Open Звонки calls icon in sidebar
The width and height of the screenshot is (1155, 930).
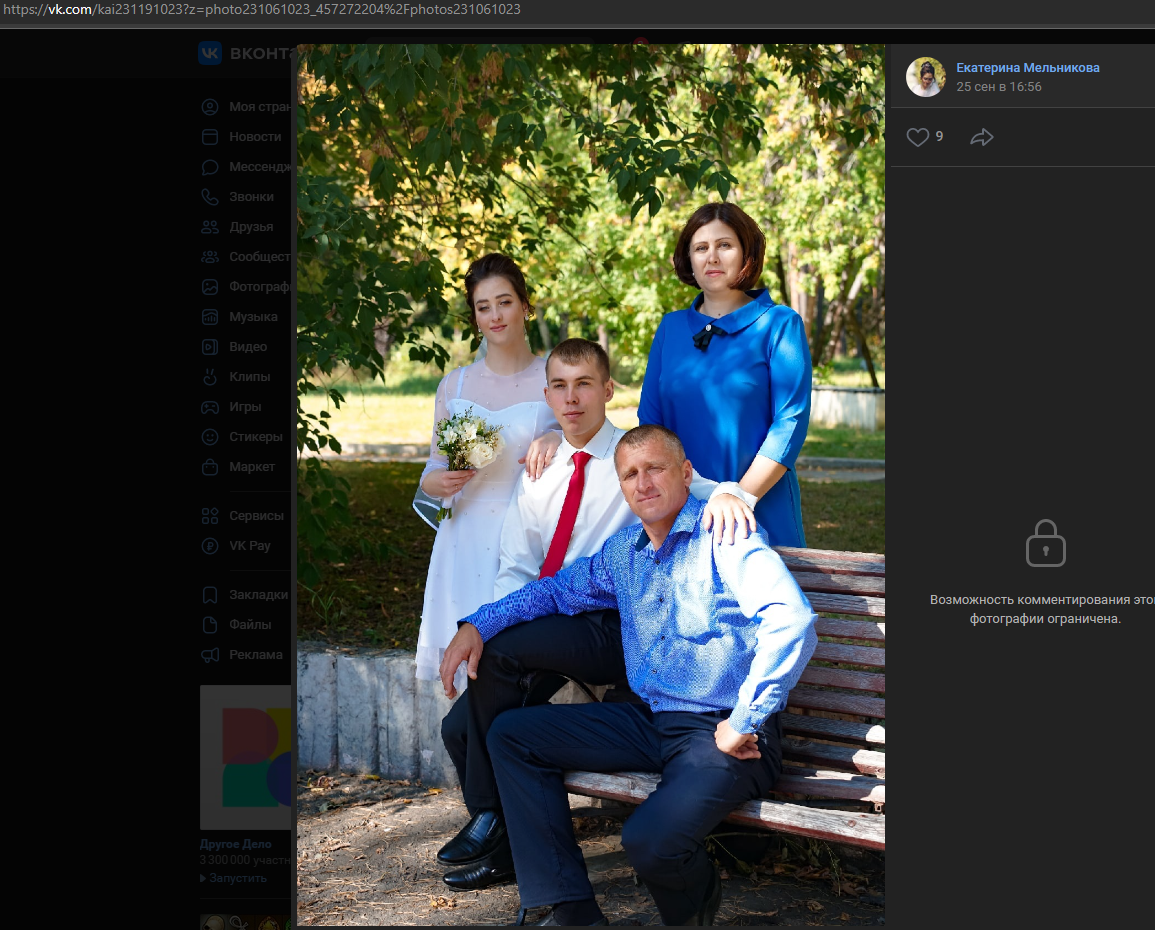(x=210, y=197)
